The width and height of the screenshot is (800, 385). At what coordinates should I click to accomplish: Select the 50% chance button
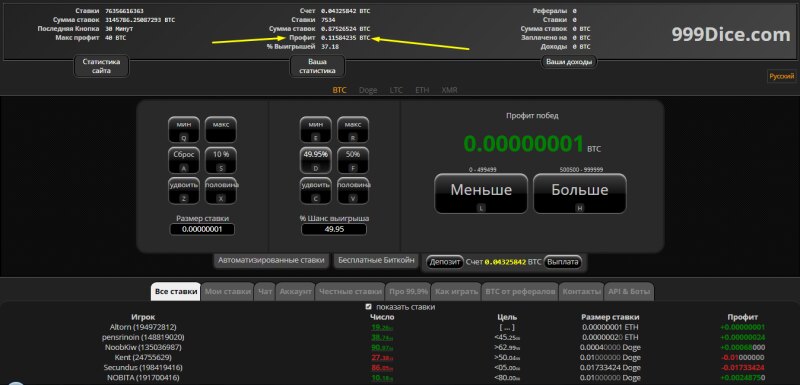[353, 160]
